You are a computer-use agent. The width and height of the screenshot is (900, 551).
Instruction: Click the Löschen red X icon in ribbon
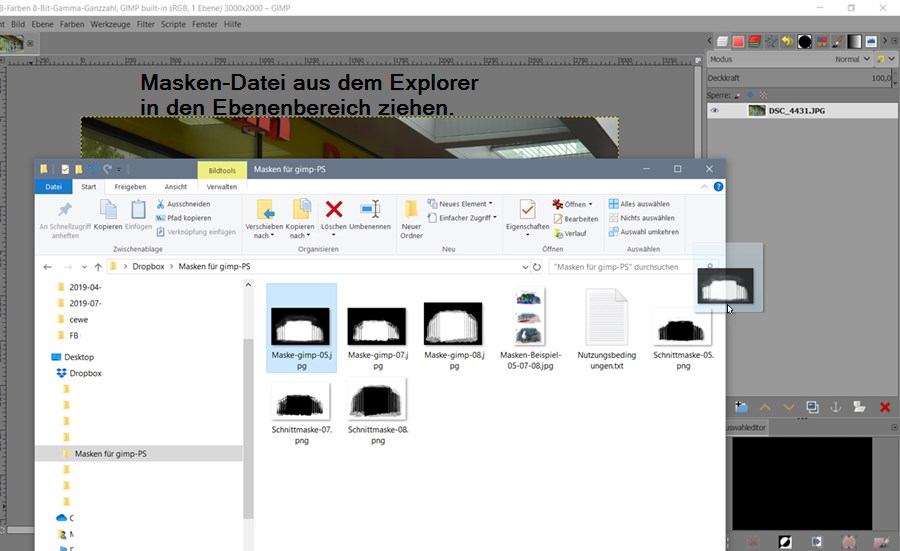coord(334,209)
